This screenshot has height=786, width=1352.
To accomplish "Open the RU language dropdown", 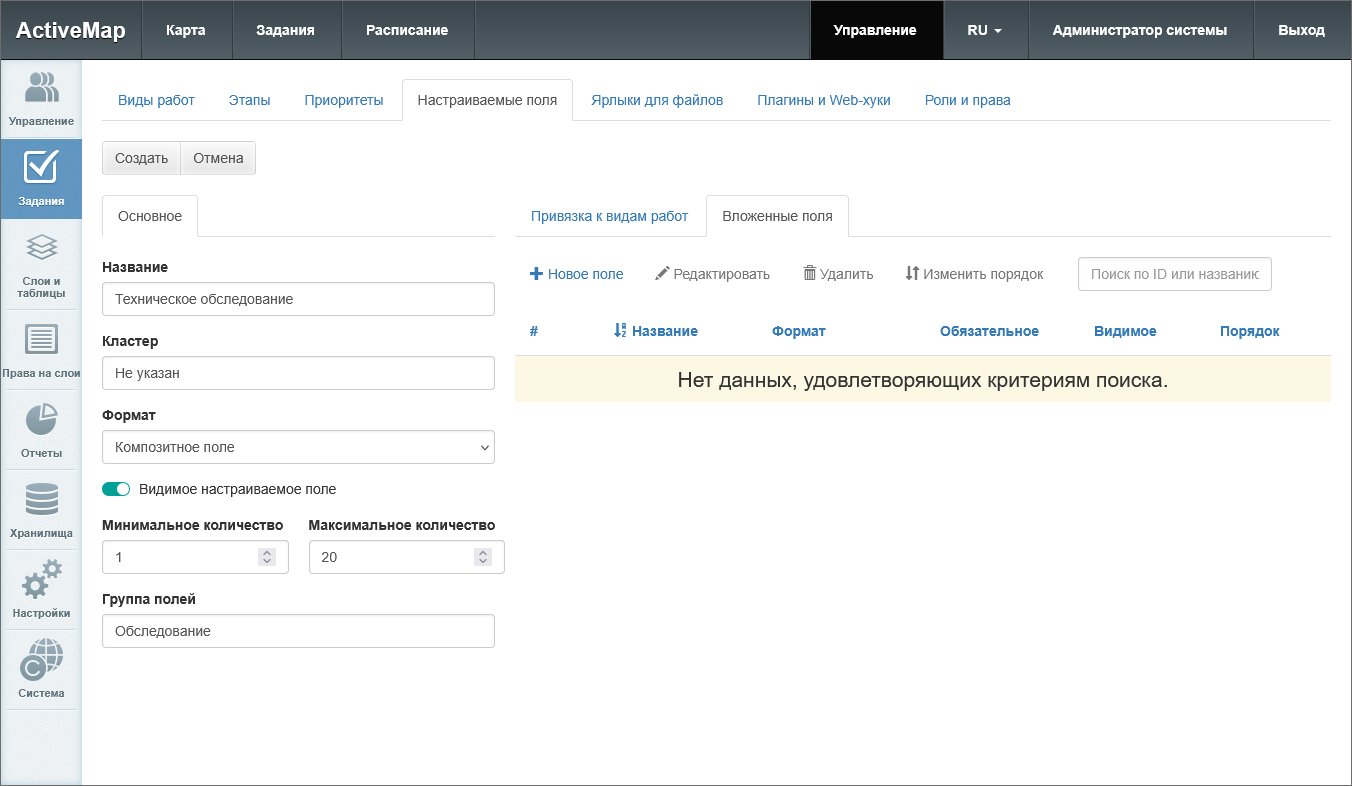I will coord(984,30).
